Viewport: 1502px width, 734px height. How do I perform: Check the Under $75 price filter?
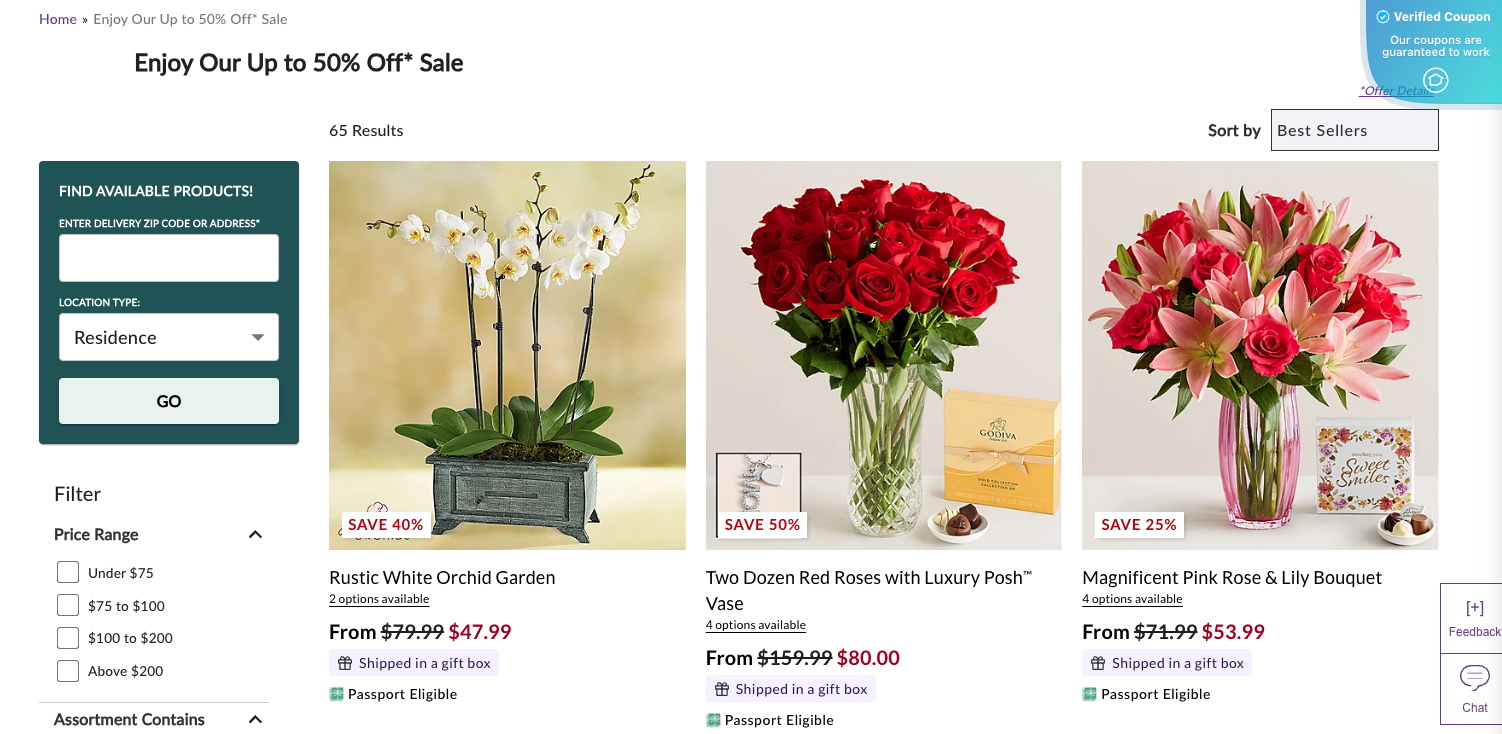67,571
